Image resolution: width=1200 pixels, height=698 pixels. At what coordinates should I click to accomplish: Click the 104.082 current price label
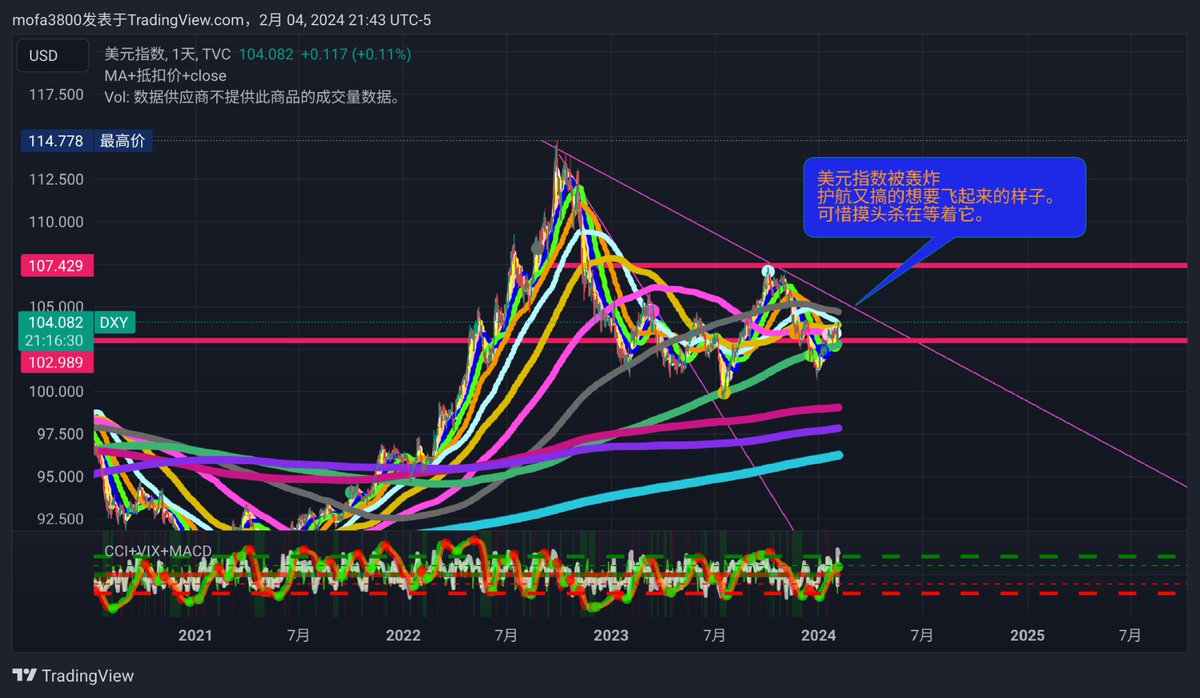point(55,322)
